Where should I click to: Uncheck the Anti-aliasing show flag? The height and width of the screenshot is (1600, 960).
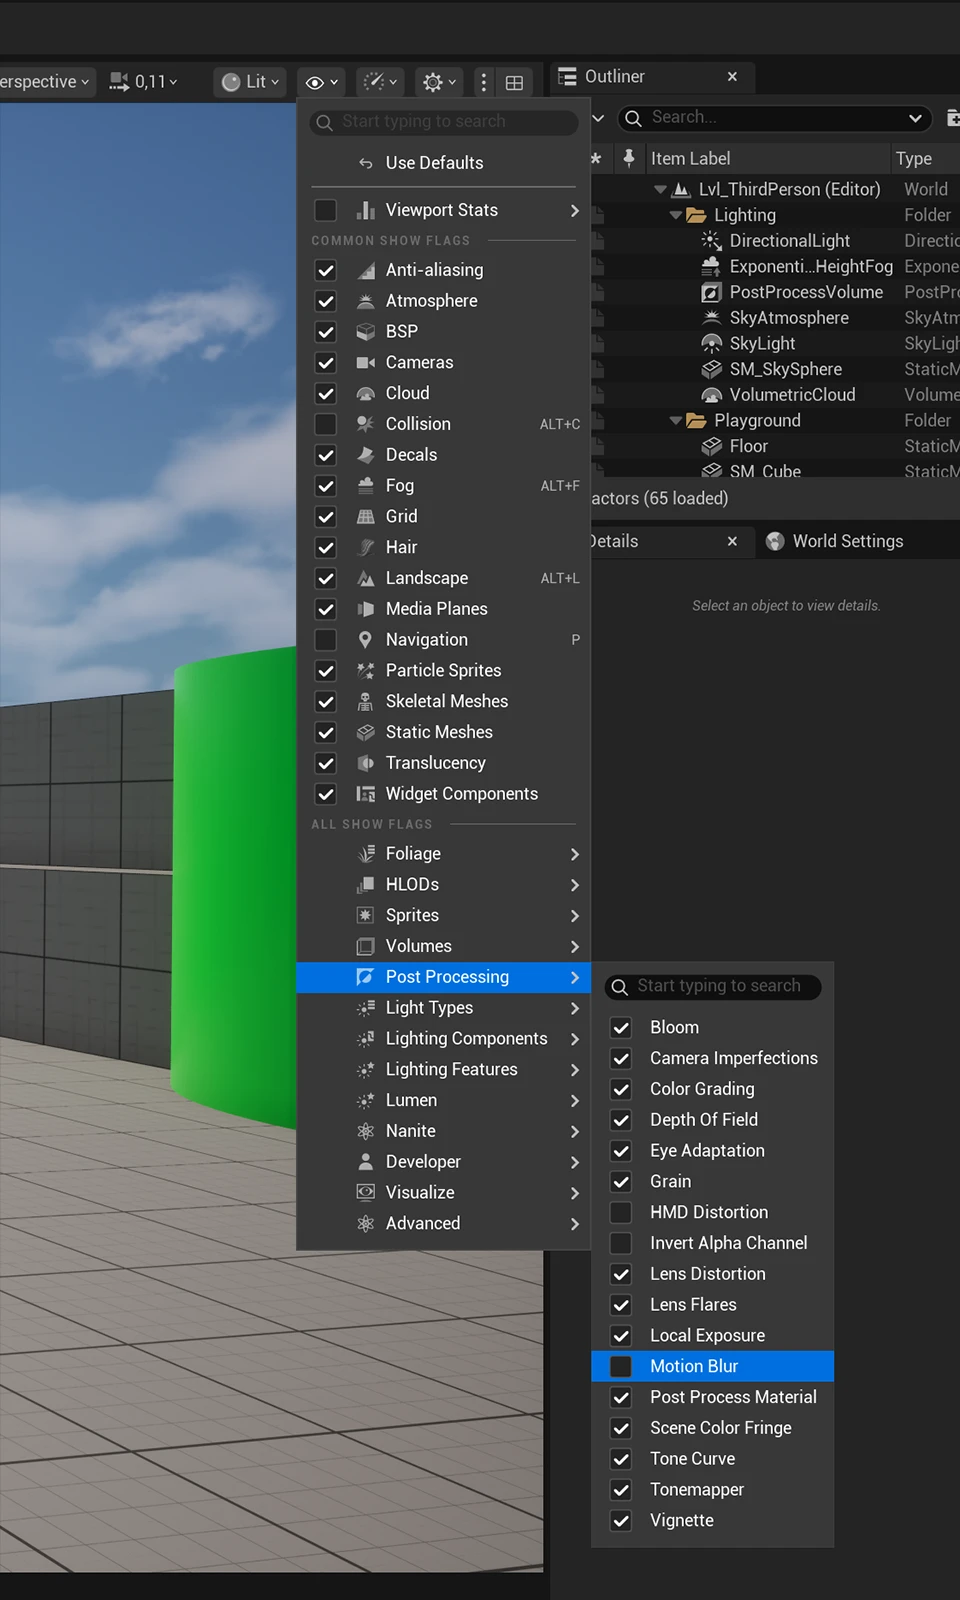[326, 270]
